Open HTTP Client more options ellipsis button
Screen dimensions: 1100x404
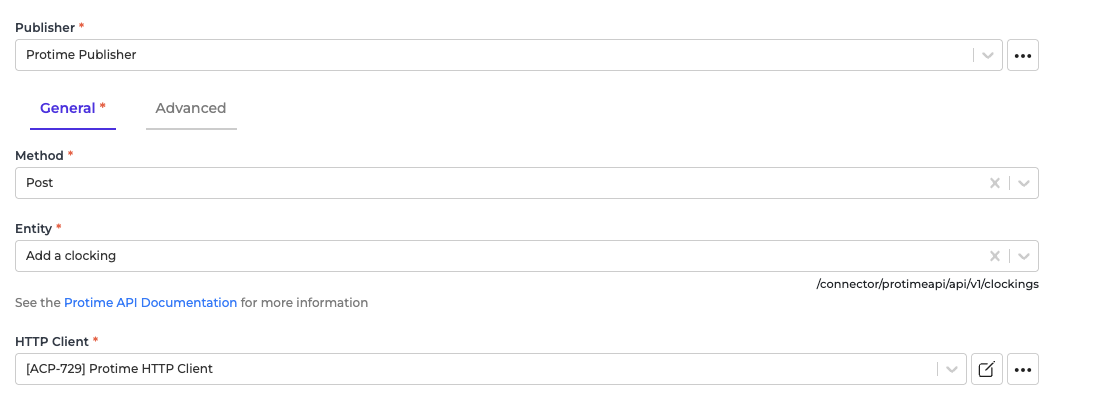tap(1023, 369)
